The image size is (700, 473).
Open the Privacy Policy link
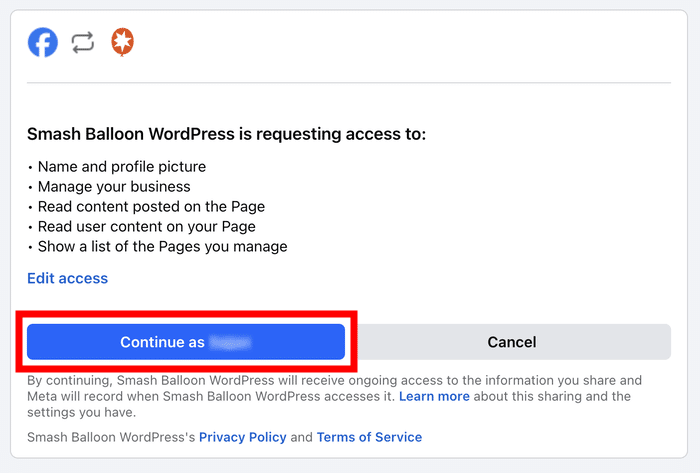coord(243,437)
